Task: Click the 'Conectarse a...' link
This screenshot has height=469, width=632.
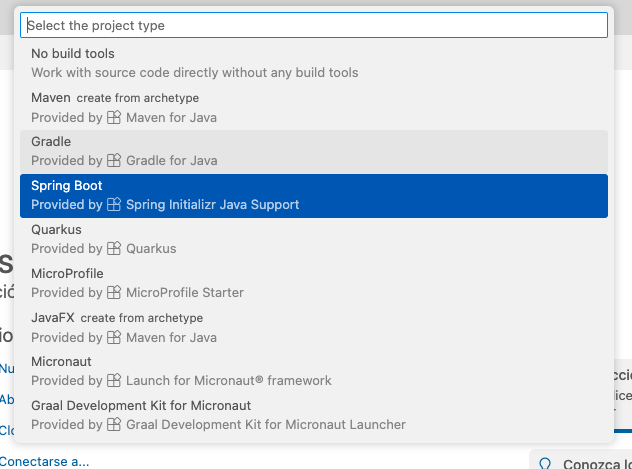Action: [44, 462]
